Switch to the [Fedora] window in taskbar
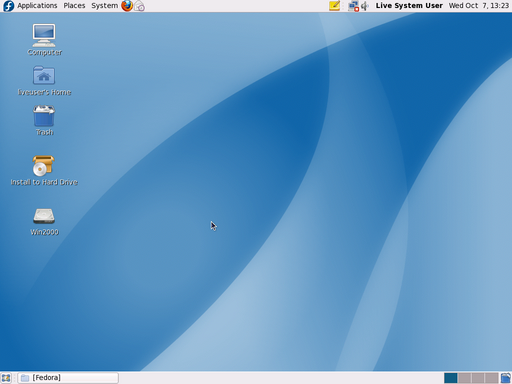This screenshot has height=384, width=512. [x=68, y=378]
